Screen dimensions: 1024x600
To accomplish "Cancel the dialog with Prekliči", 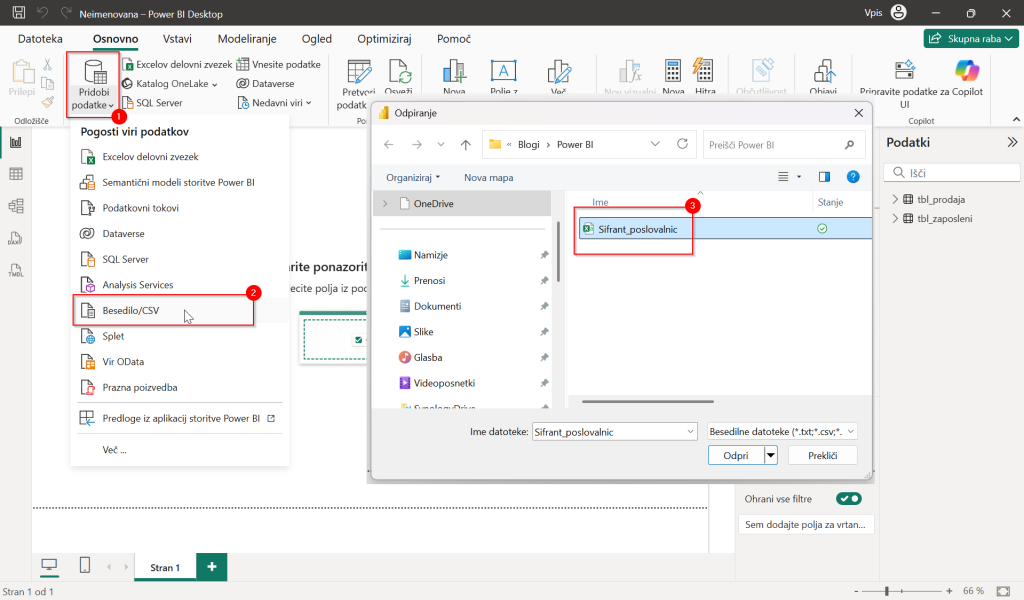I will tap(822, 455).
